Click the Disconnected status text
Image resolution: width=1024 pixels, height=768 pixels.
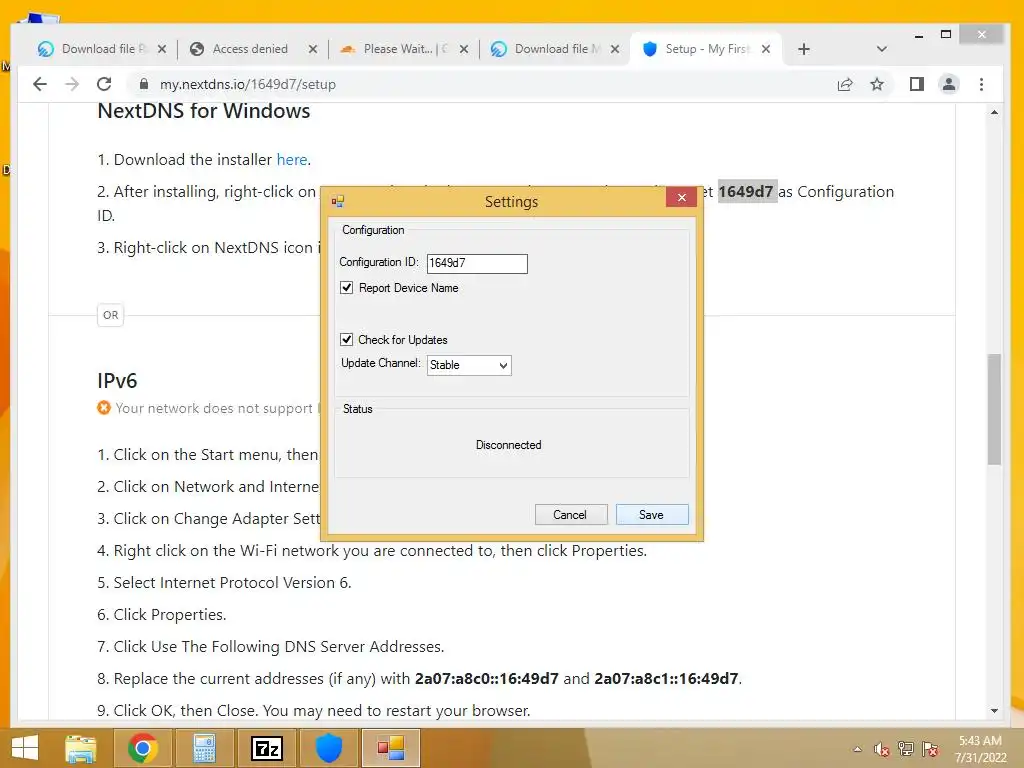(509, 445)
